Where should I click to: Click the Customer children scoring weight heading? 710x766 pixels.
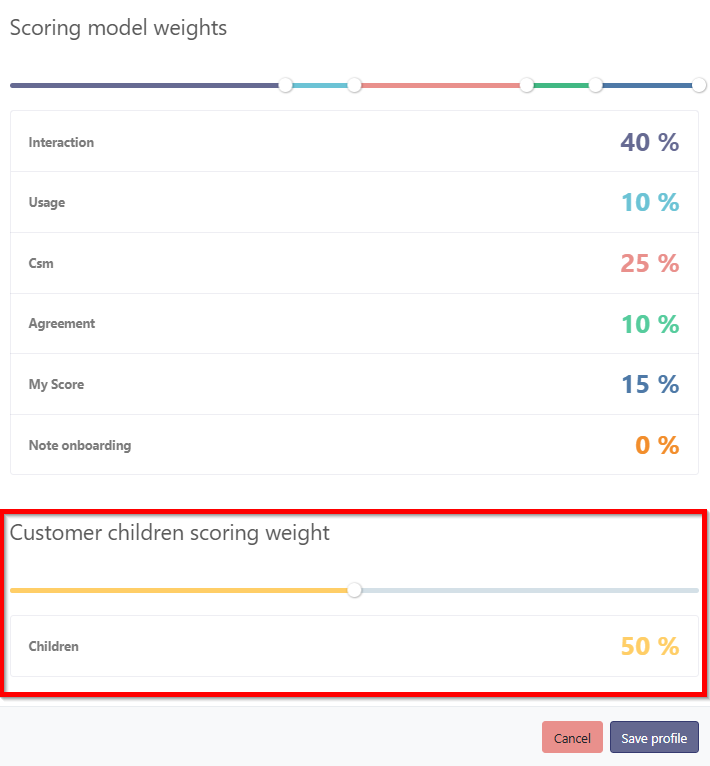pyautogui.click(x=170, y=532)
